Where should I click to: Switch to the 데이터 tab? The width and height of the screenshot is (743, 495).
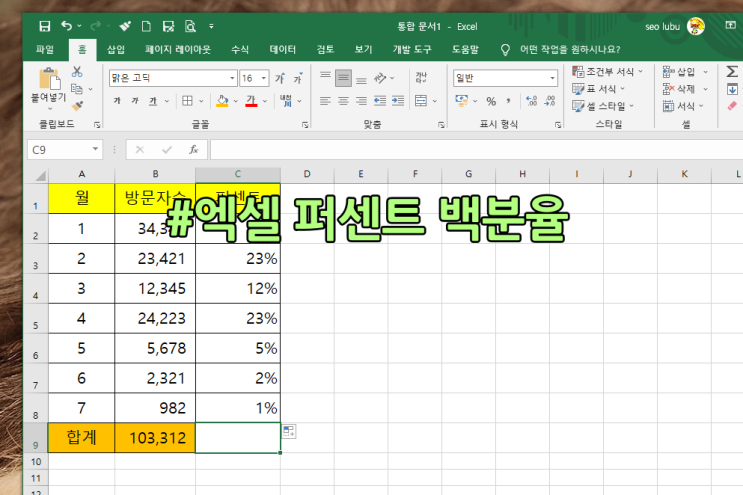pyautogui.click(x=283, y=50)
